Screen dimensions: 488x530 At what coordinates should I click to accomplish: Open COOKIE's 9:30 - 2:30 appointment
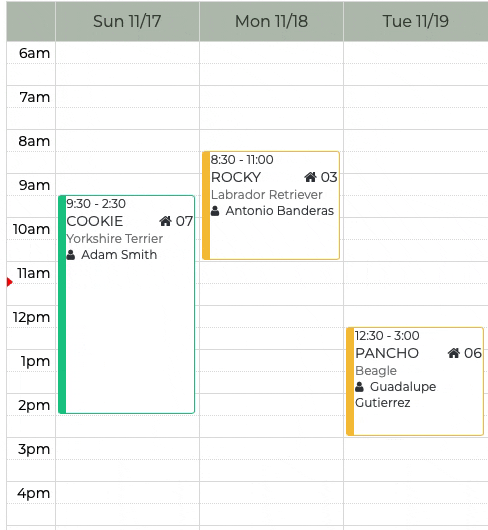[x=127, y=304]
